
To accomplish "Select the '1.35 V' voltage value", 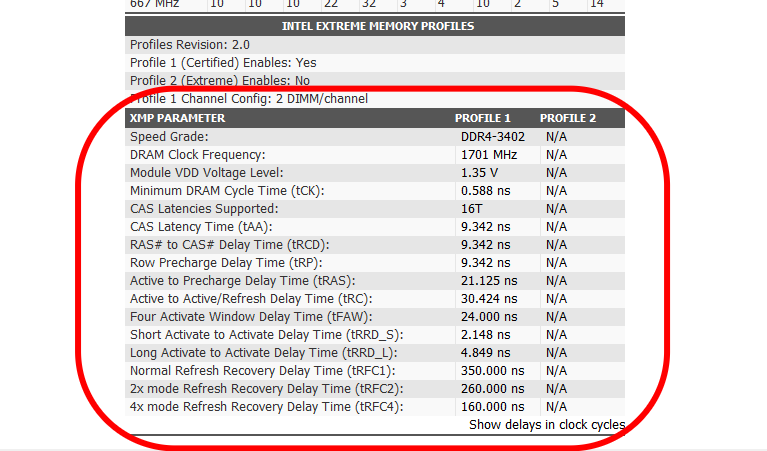I will pyautogui.click(x=479, y=173).
